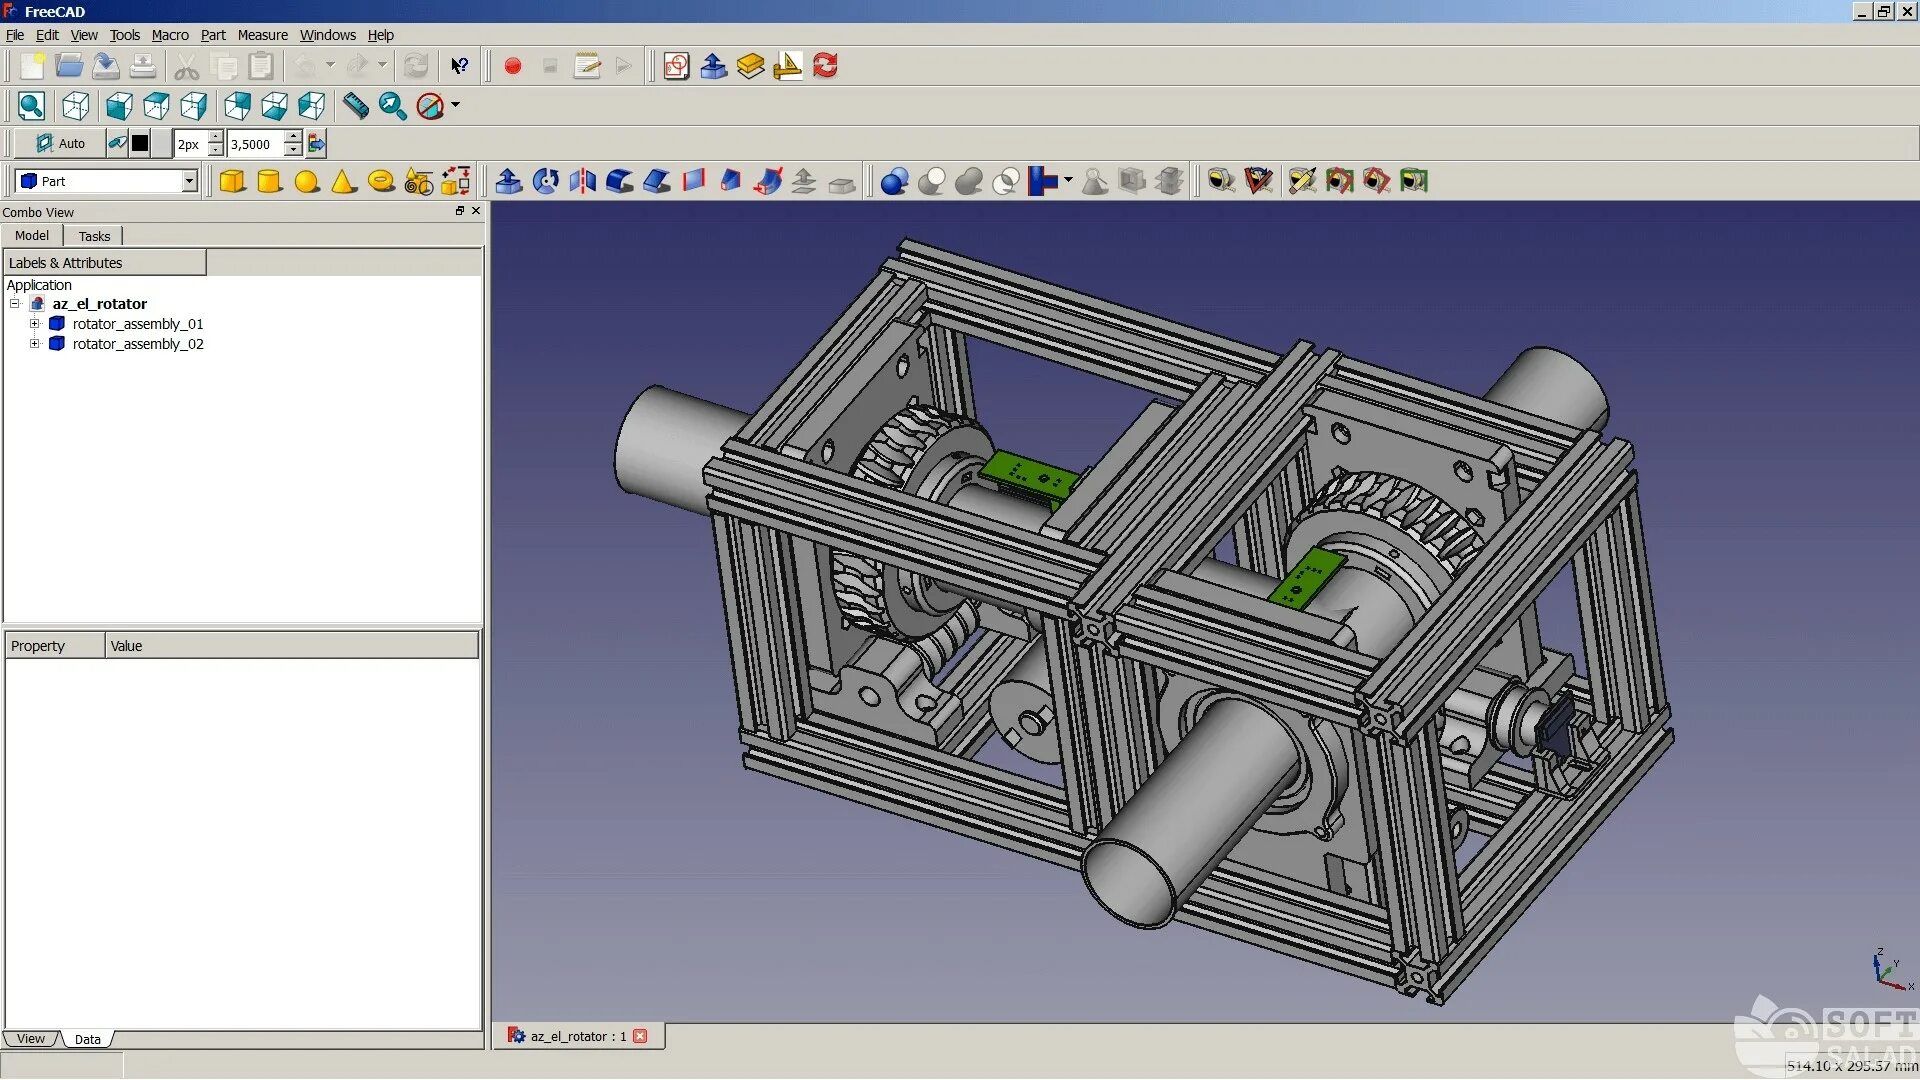
Task: Open the measure distance ruler tool
Action: [x=355, y=106]
